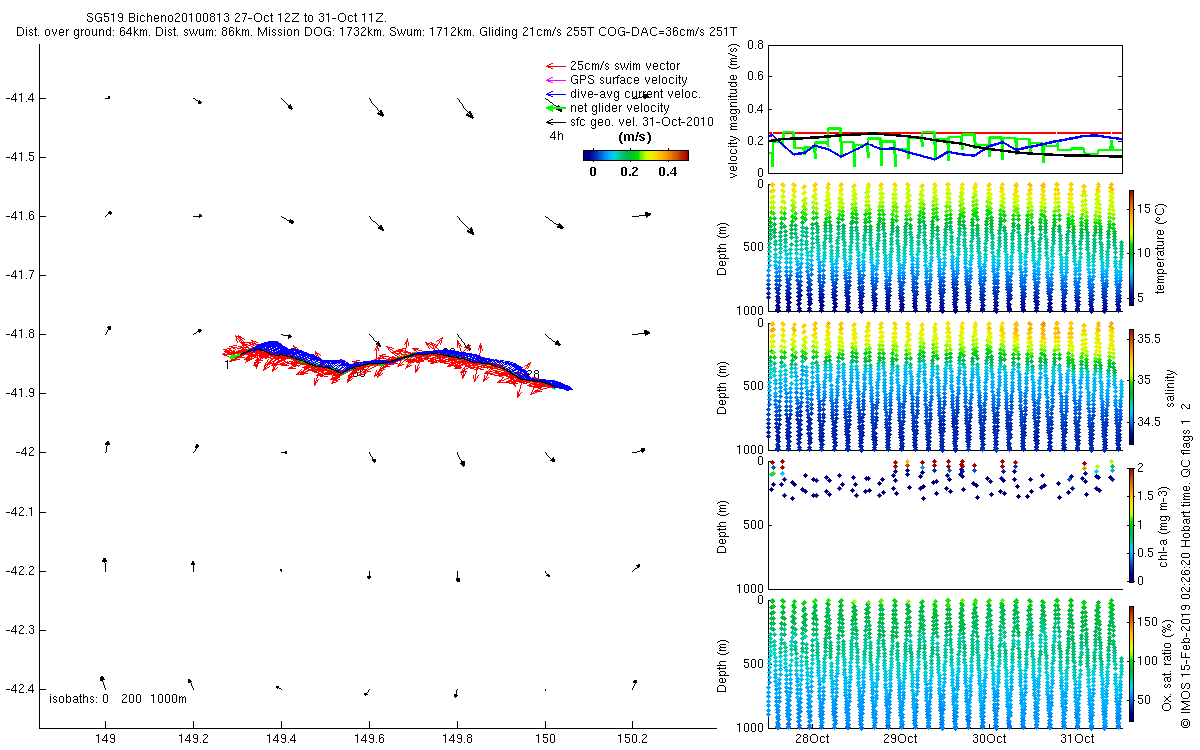Click the '(m/s)' label above velocity colorbar
This screenshot has height=750, width=1200.
coord(636,137)
